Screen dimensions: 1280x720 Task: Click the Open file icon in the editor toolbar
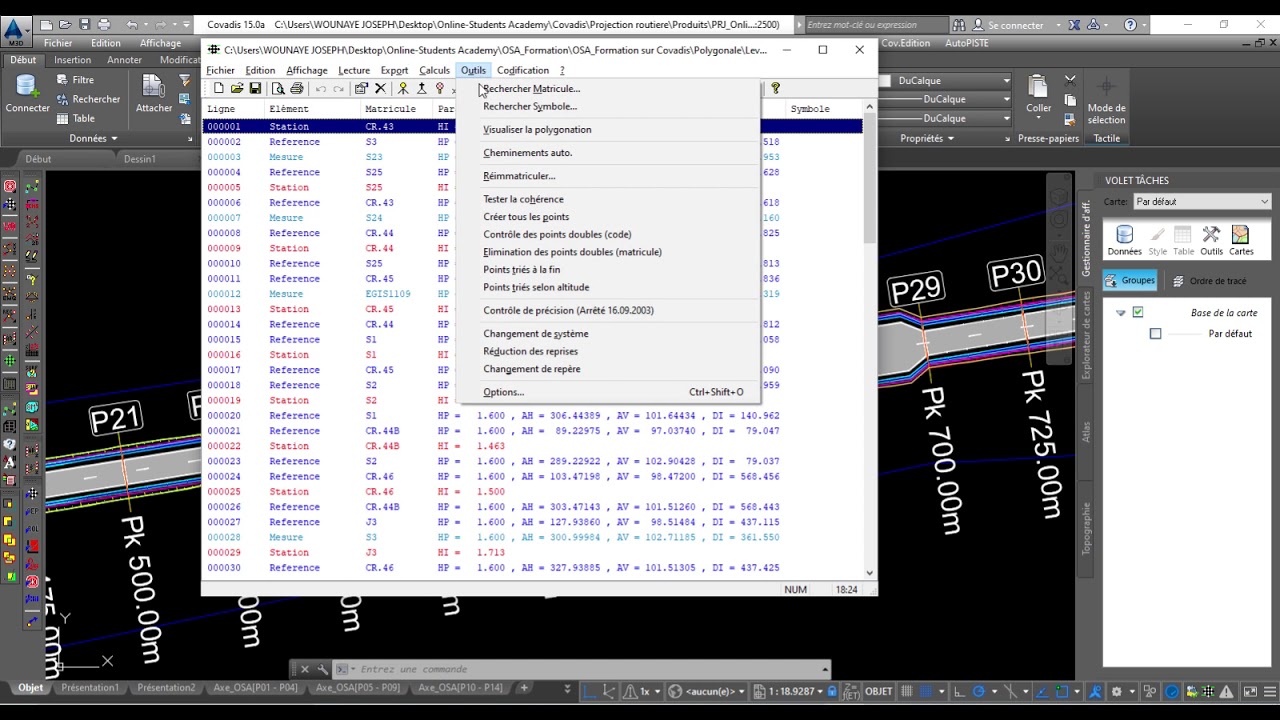pos(236,89)
